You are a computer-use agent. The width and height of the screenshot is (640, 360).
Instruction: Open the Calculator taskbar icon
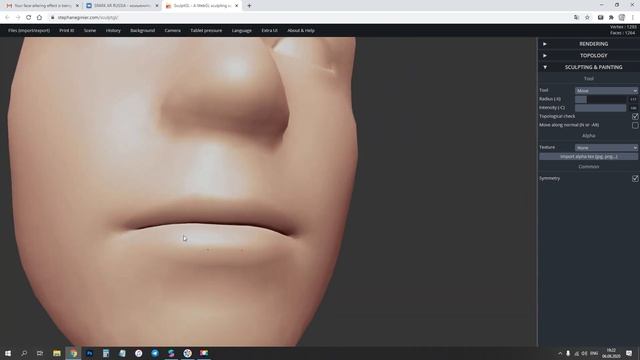106,353
